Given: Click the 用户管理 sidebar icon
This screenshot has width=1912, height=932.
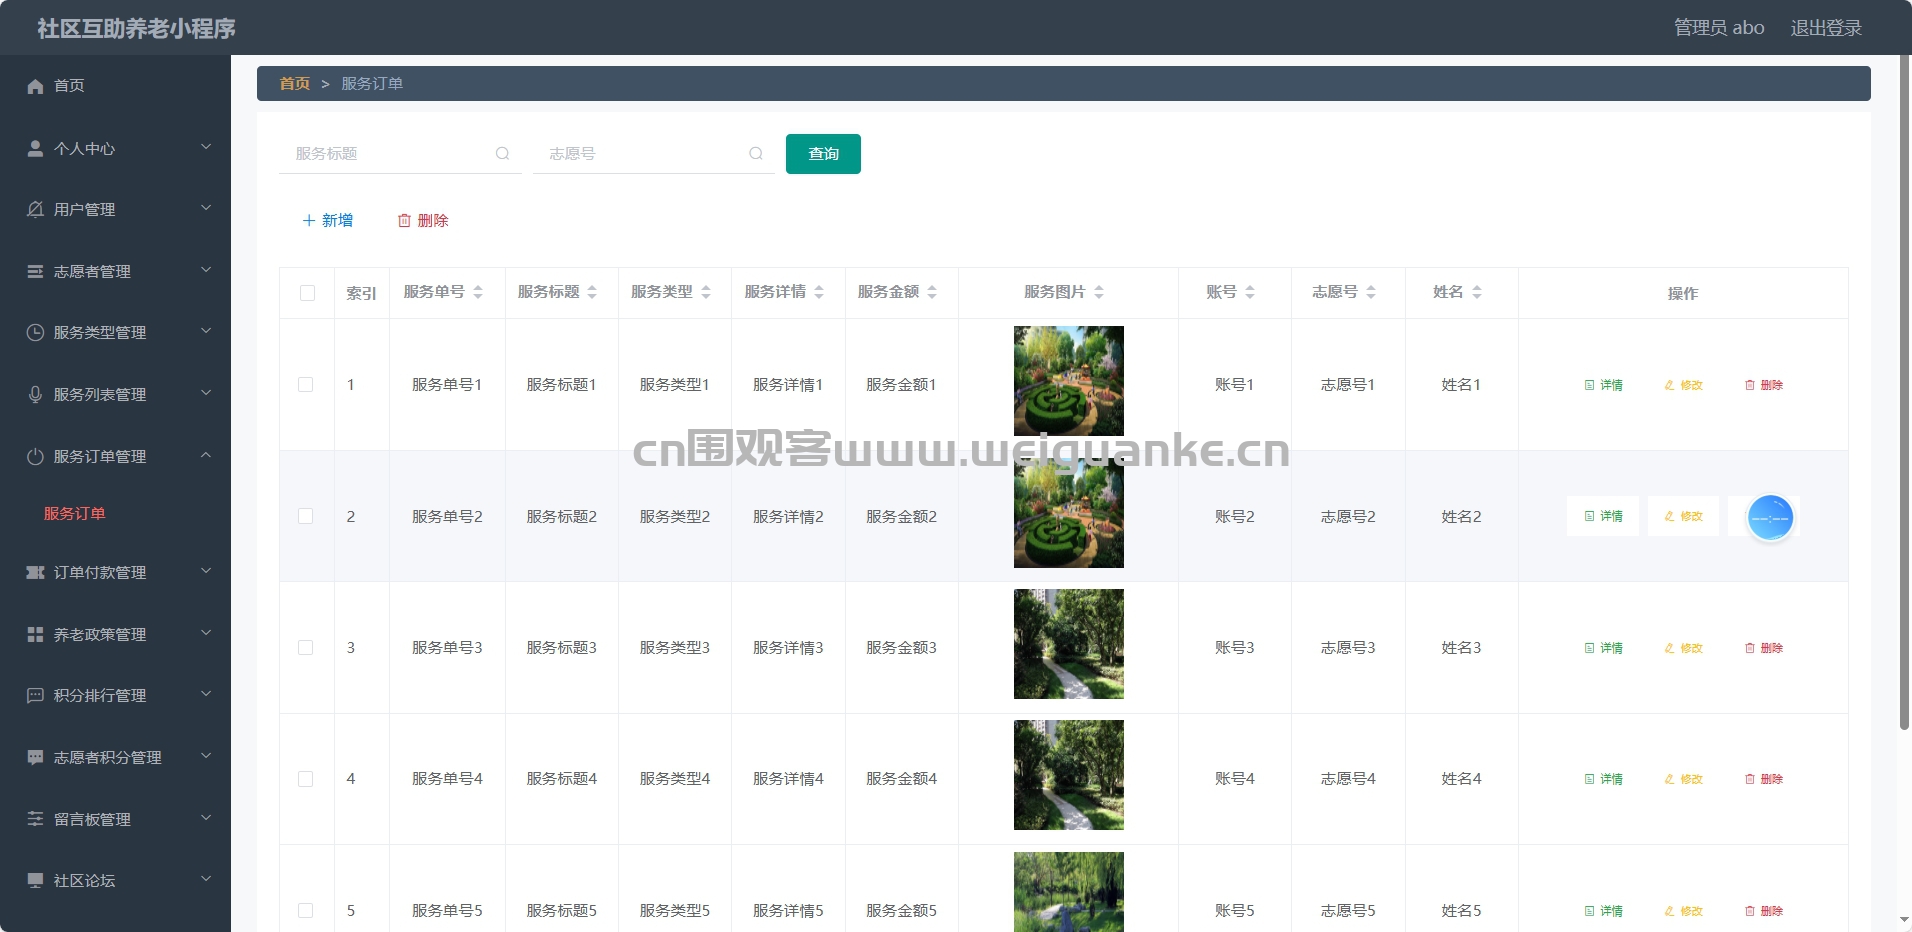Looking at the screenshot, I should pyautogui.click(x=35, y=209).
